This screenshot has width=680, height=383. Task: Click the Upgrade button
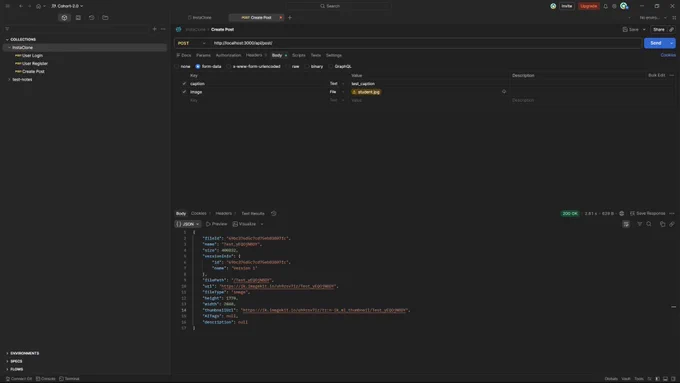(588, 6)
